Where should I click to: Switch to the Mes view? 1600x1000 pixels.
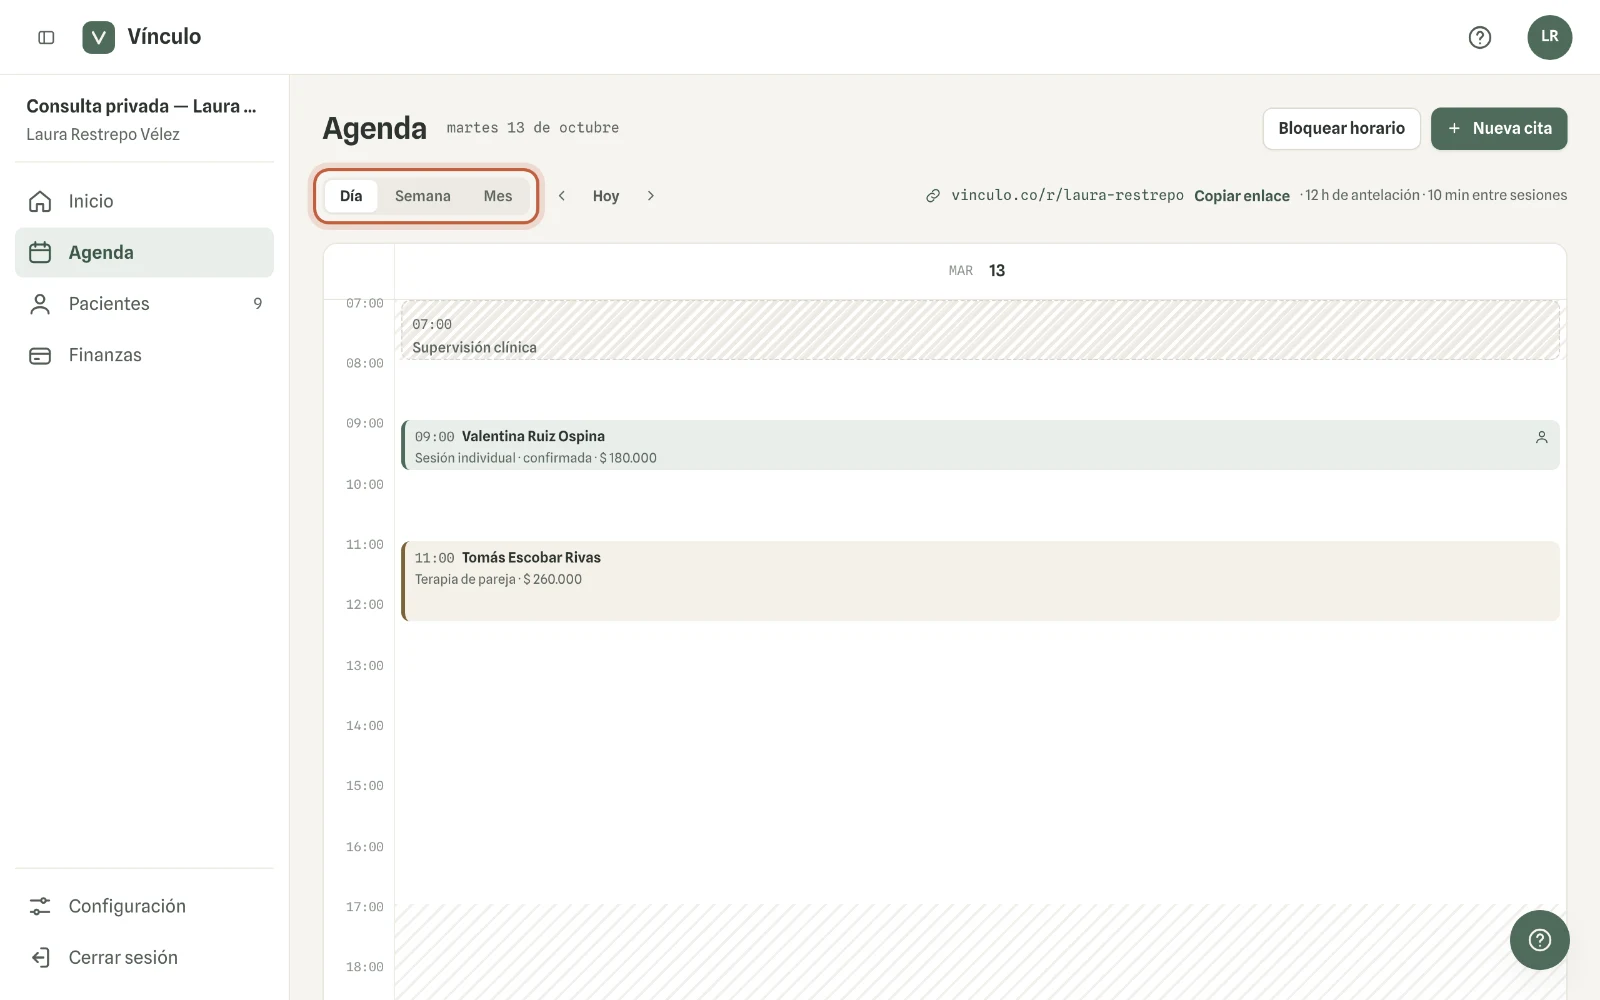click(498, 196)
